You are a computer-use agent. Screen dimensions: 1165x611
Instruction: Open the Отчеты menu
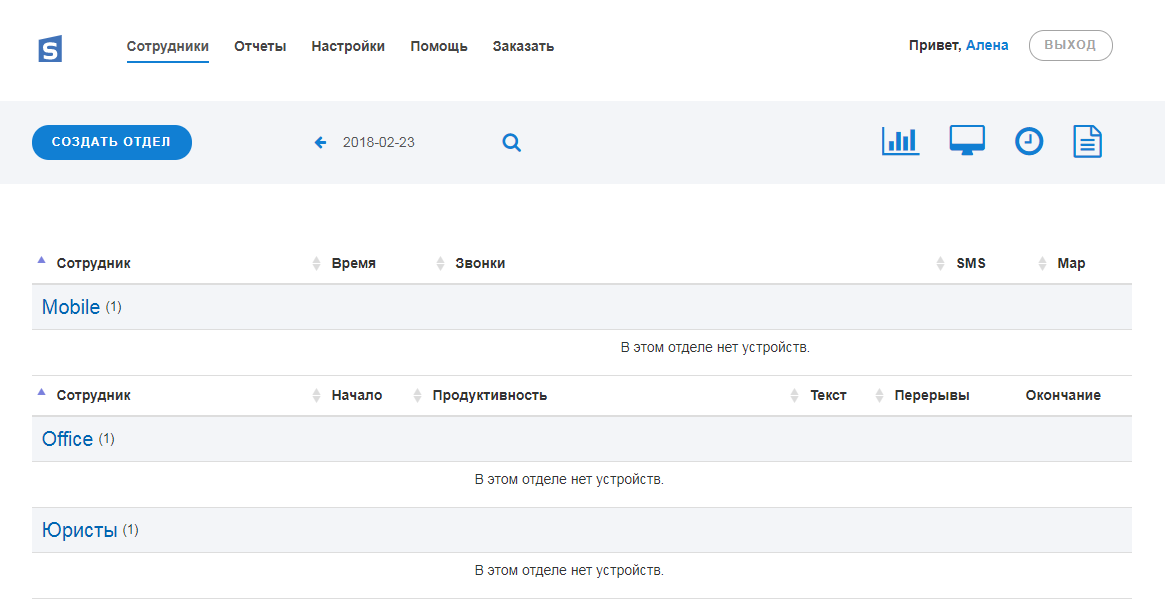(260, 46)
